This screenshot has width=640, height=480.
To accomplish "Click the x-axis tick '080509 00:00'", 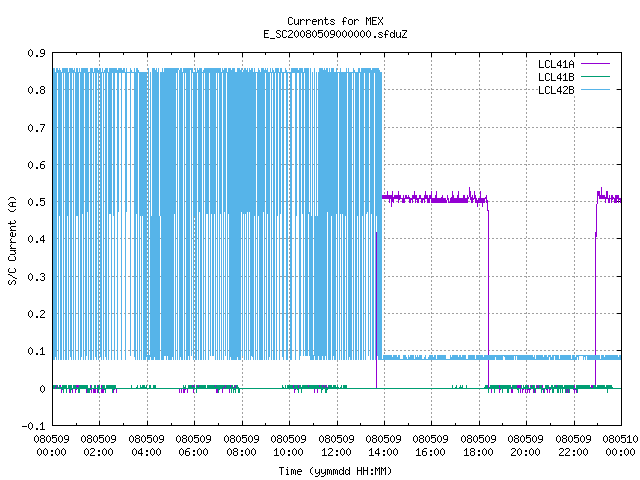I will [x=51, y=445].
